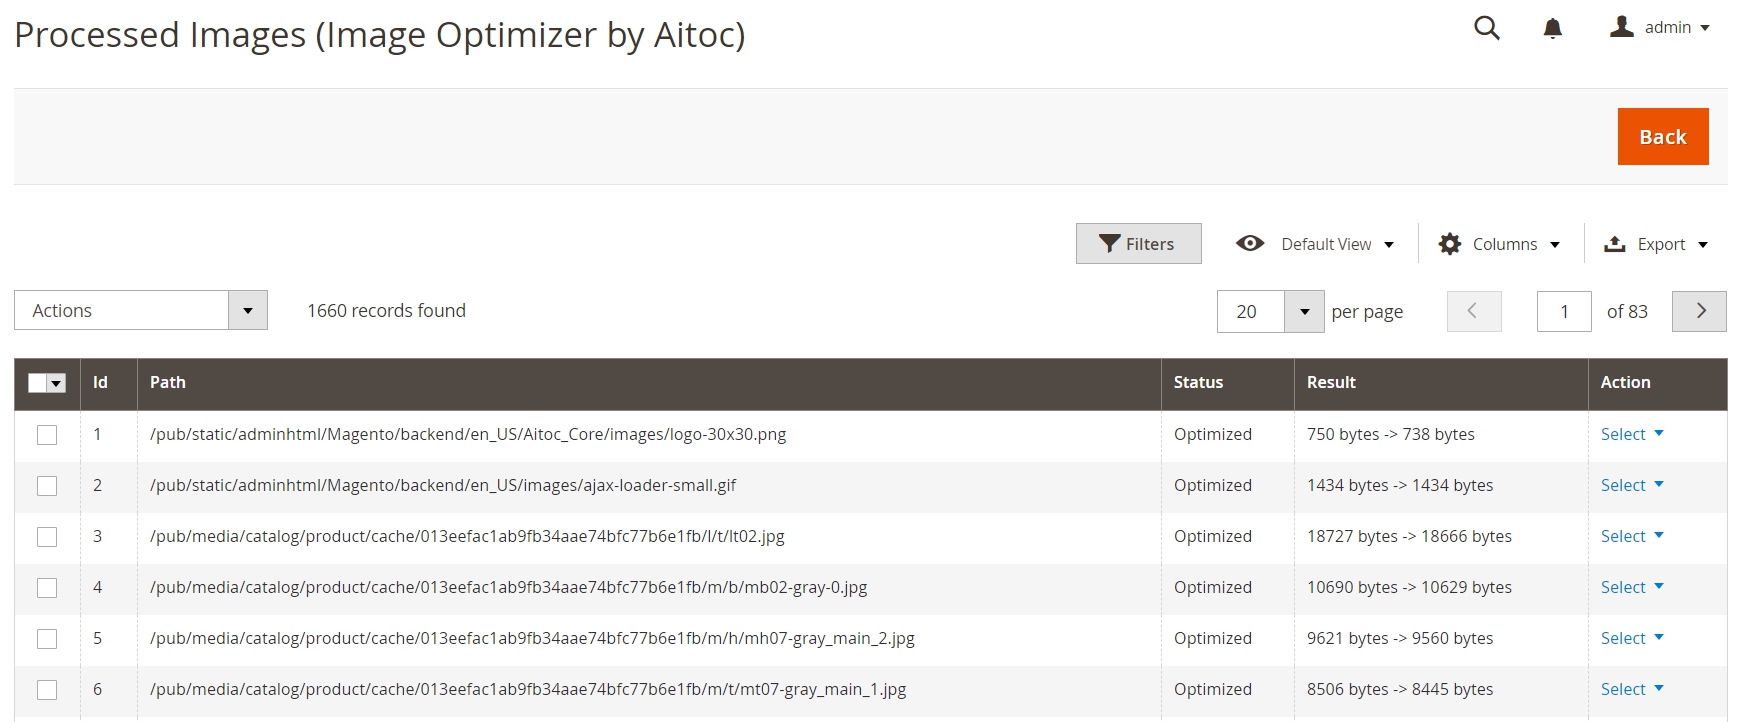Open Select action for mb02-gray-0.jpg row

pyautogui.click(x=1632, y=587)
